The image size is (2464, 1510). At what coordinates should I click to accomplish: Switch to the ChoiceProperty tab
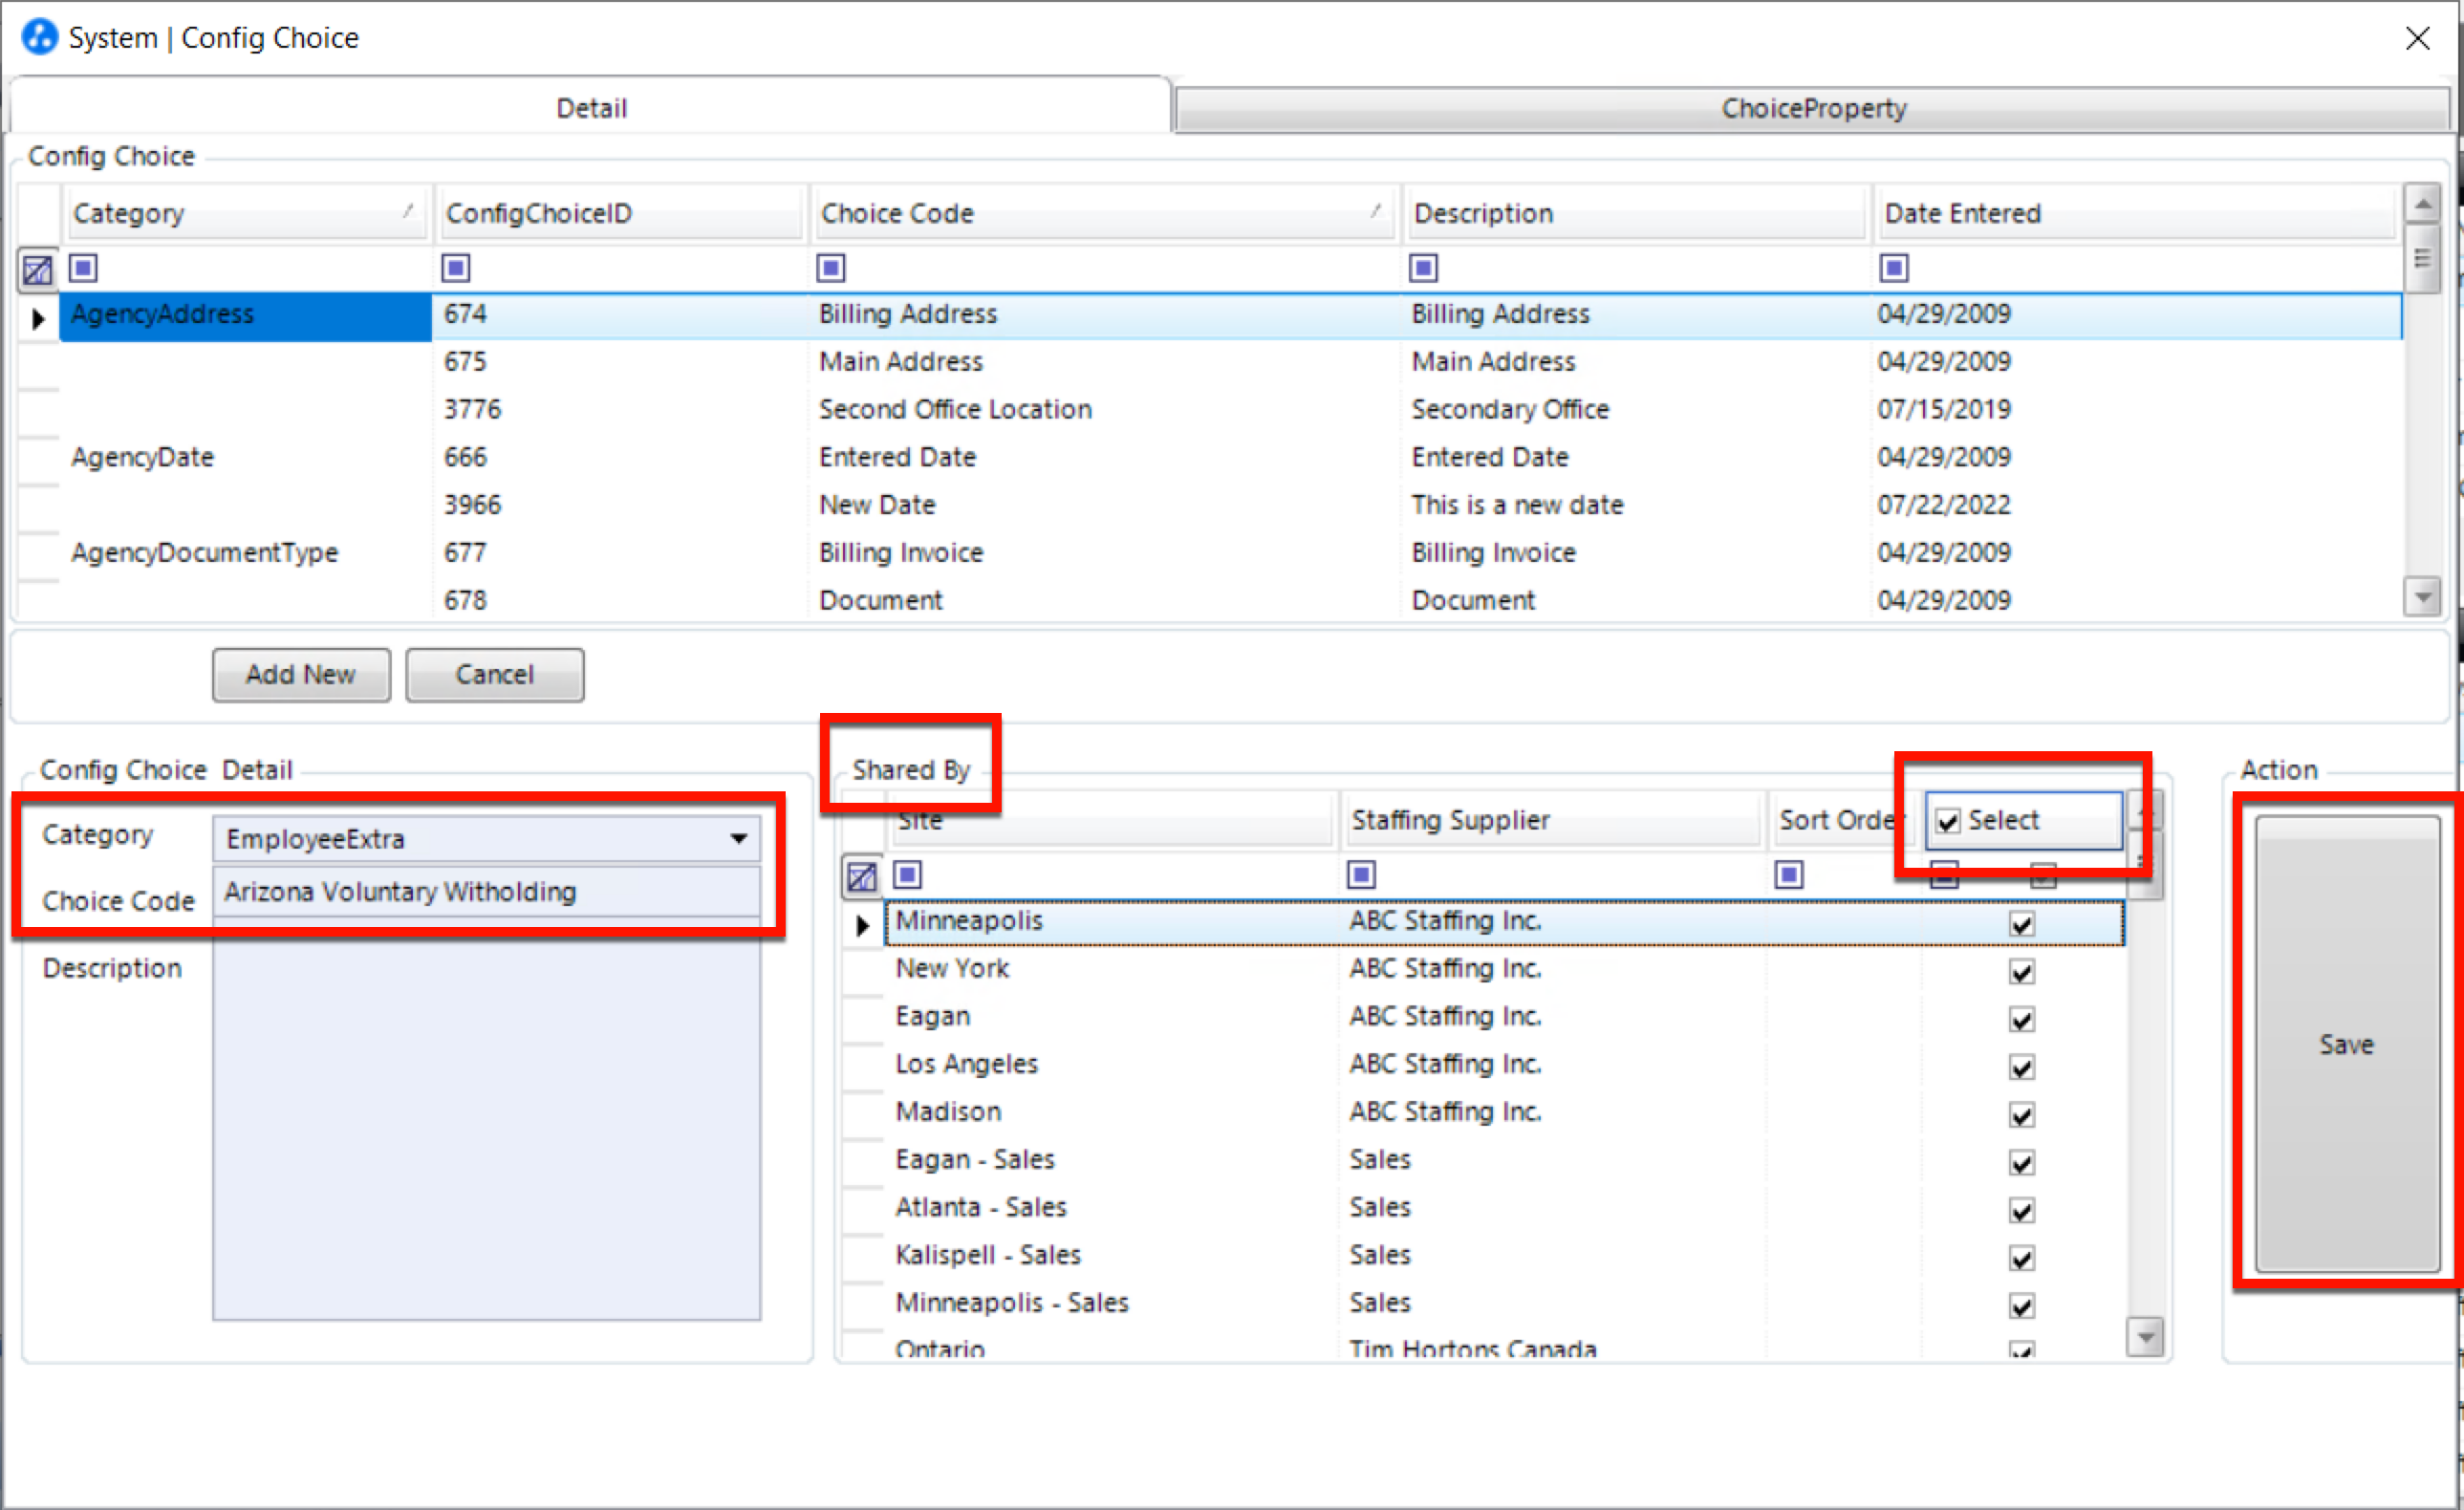pyautogui.click(x=1812, y=108)
